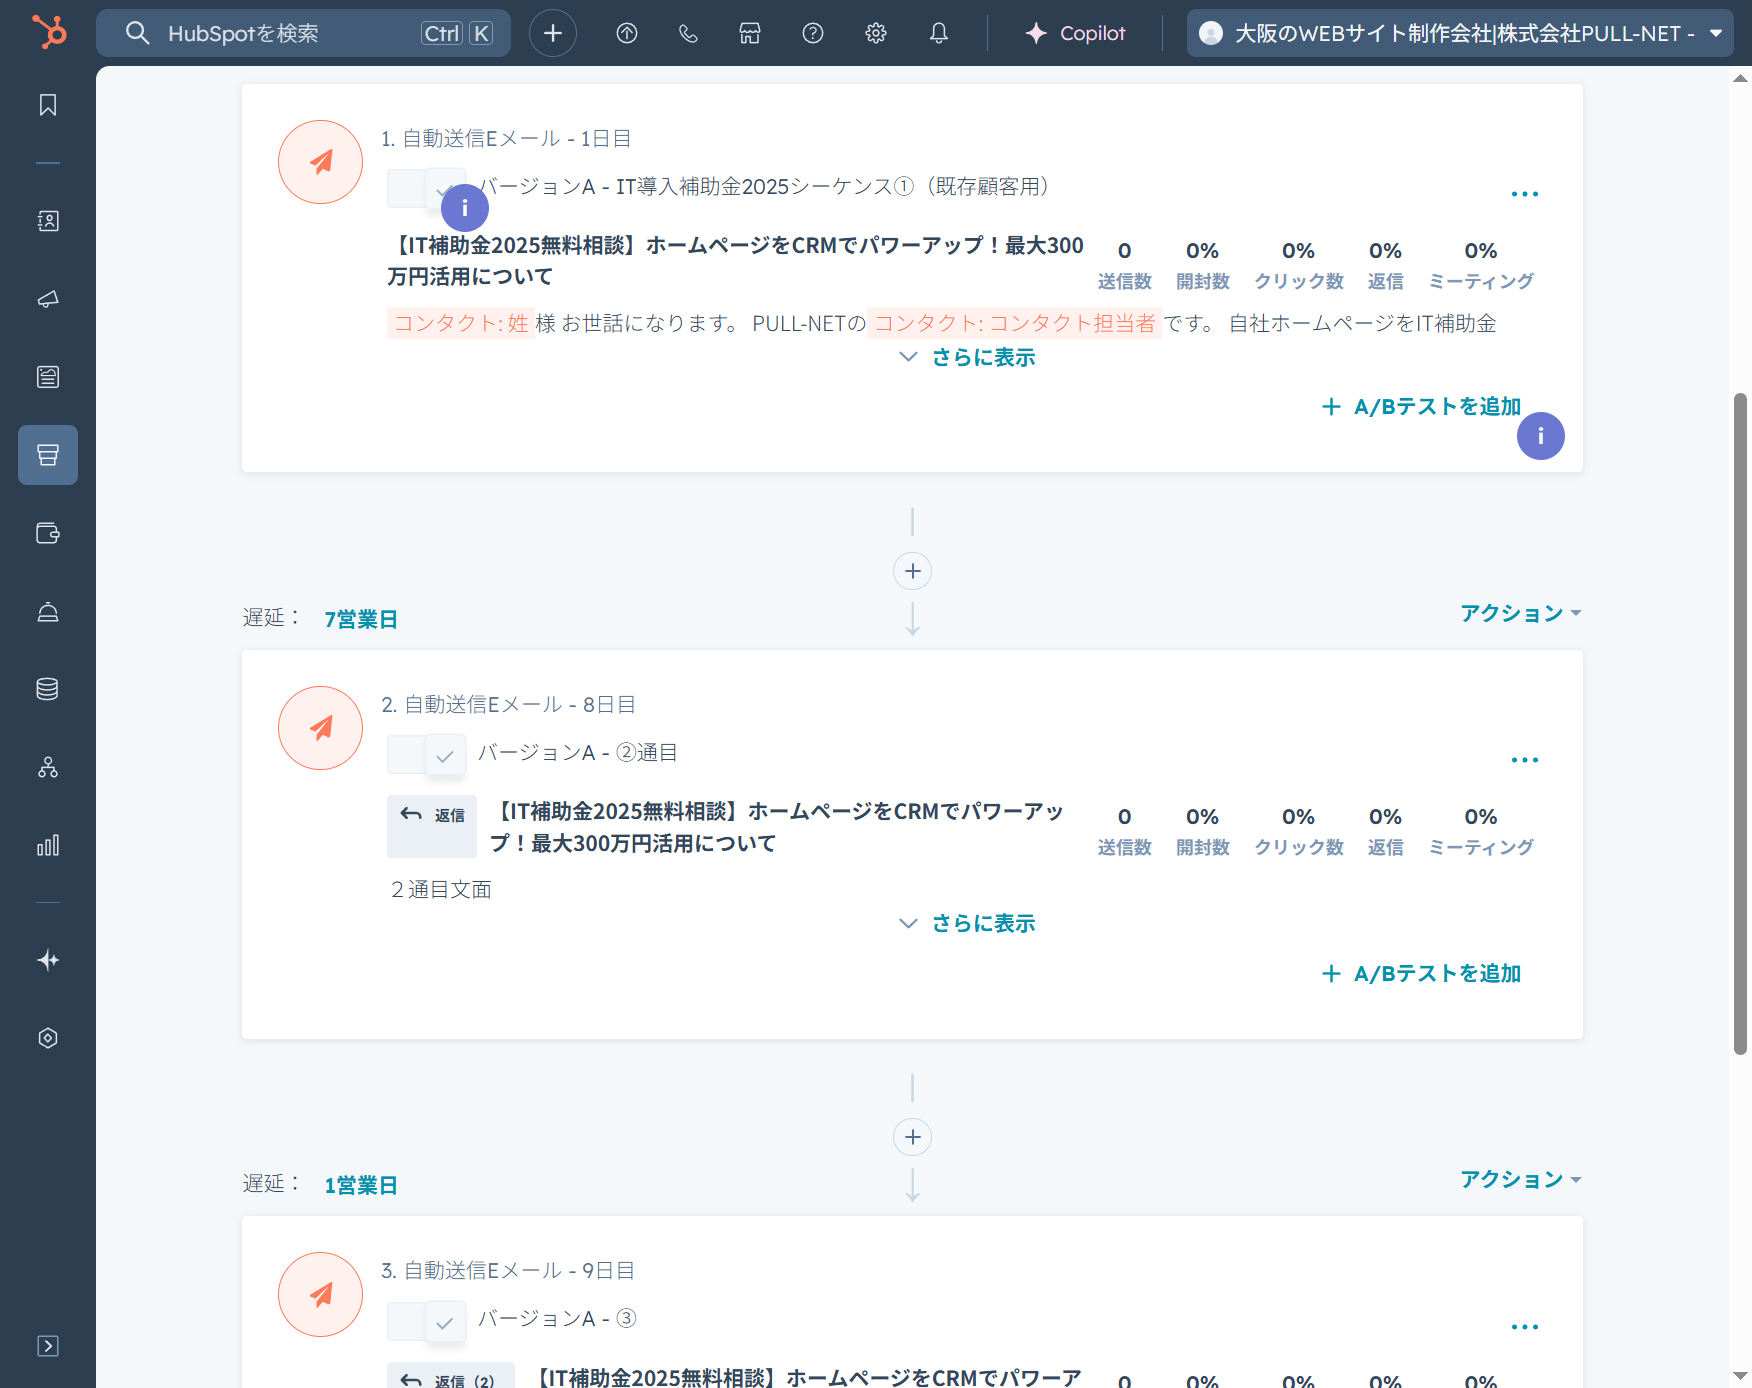1752x1388 pixels.
Task: Expand step 2 email with さらに表示
Action: click(x=968, y=923)
